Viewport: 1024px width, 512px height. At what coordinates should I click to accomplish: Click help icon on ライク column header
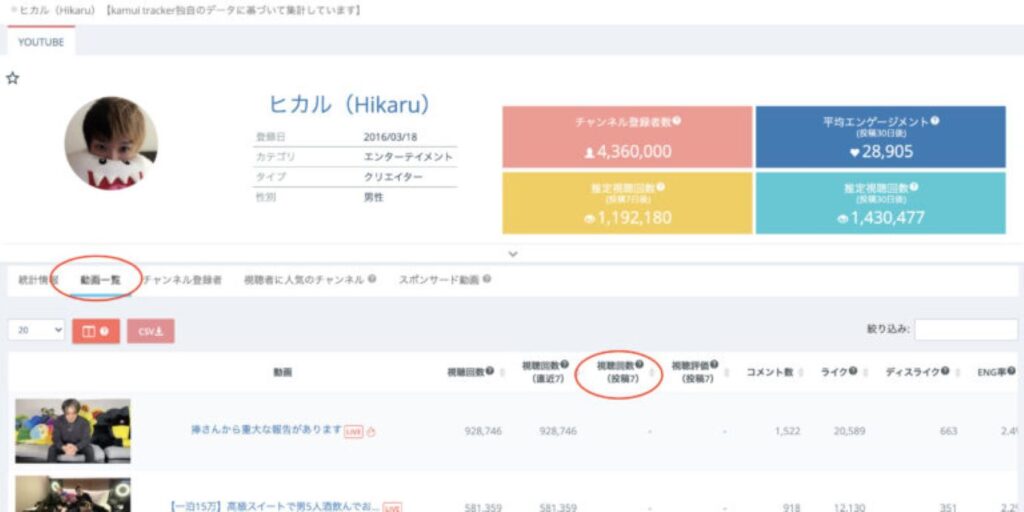[853, 371]
